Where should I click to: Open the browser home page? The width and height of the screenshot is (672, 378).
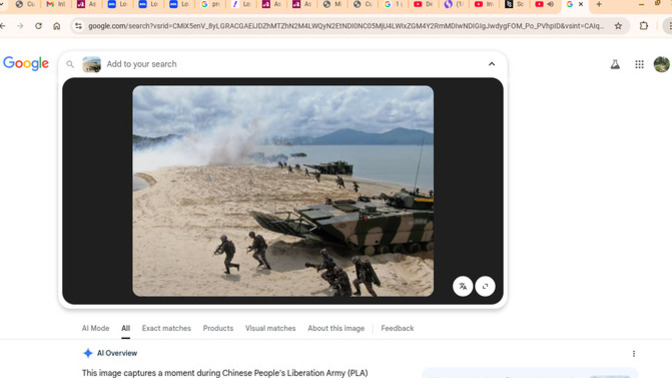coord(57,26)
